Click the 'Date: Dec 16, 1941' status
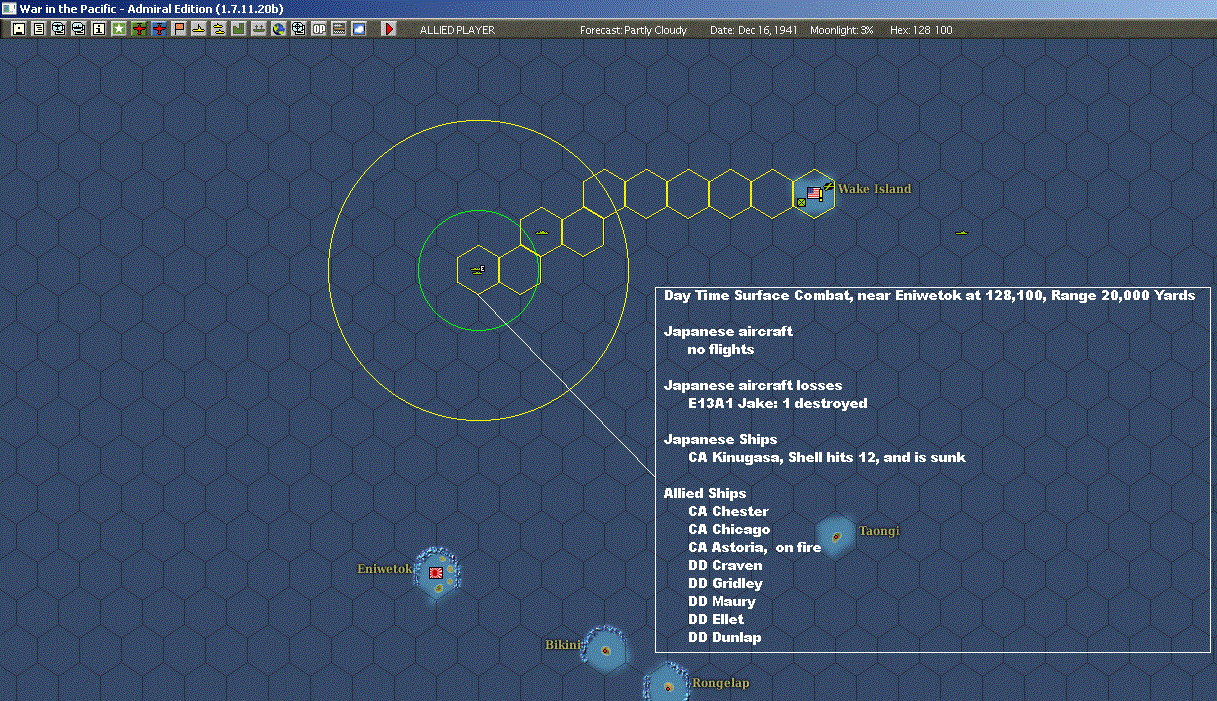1217x701 pixels. 754,30
